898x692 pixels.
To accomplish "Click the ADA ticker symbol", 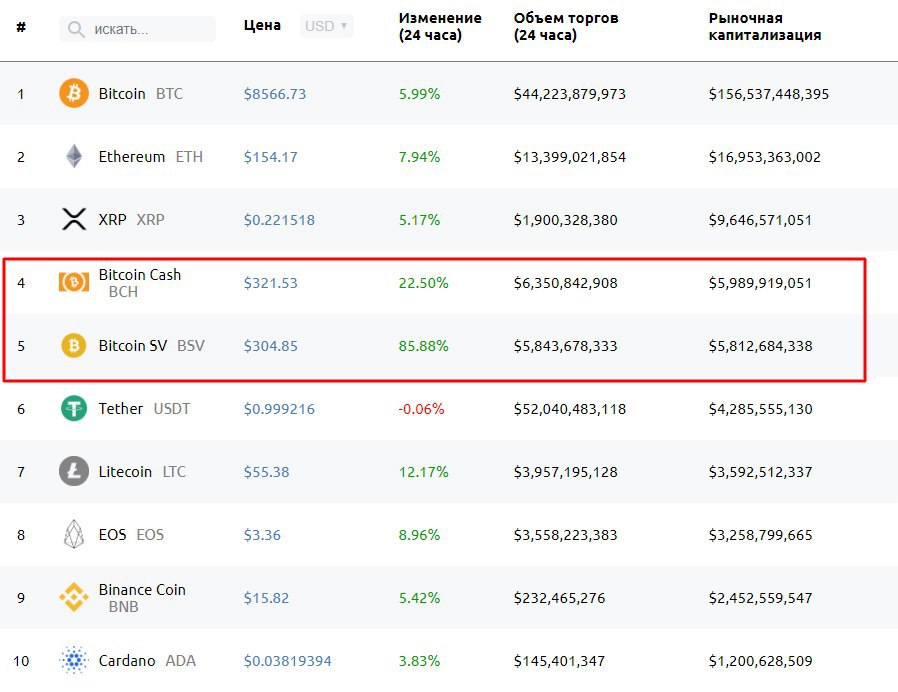I will (181, 660).
